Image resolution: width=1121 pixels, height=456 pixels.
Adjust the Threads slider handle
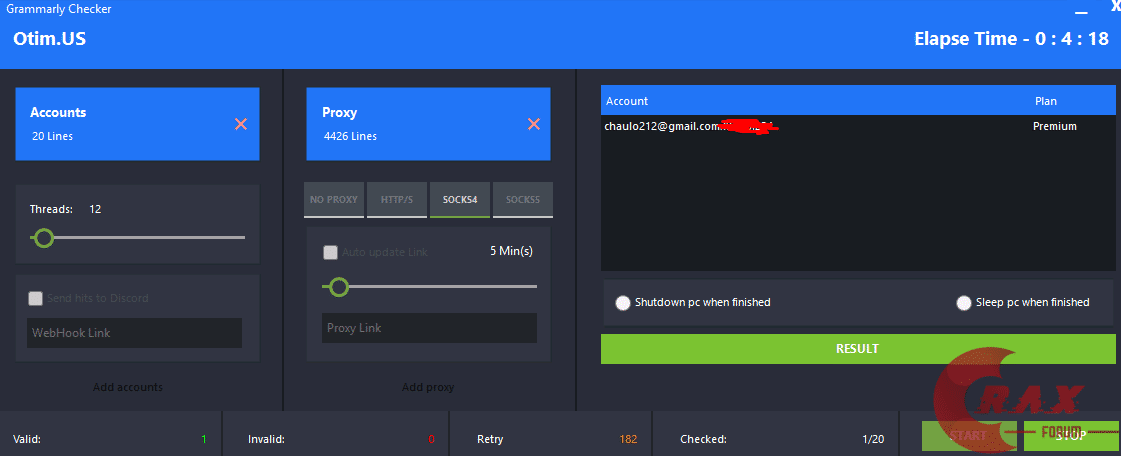point(44,237)
